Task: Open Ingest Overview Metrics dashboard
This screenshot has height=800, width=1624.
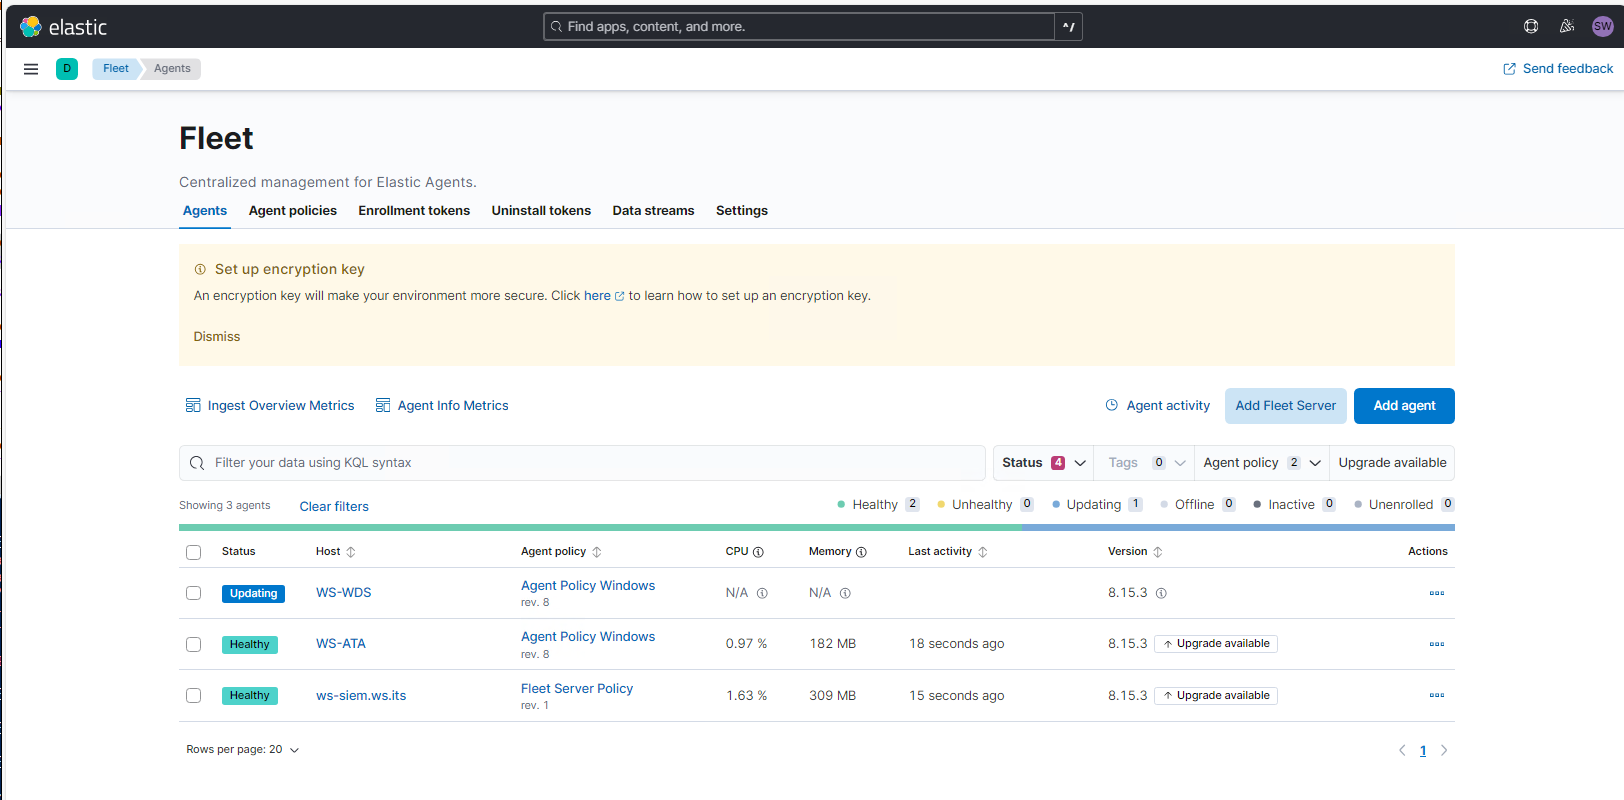Action: (270, 406)
